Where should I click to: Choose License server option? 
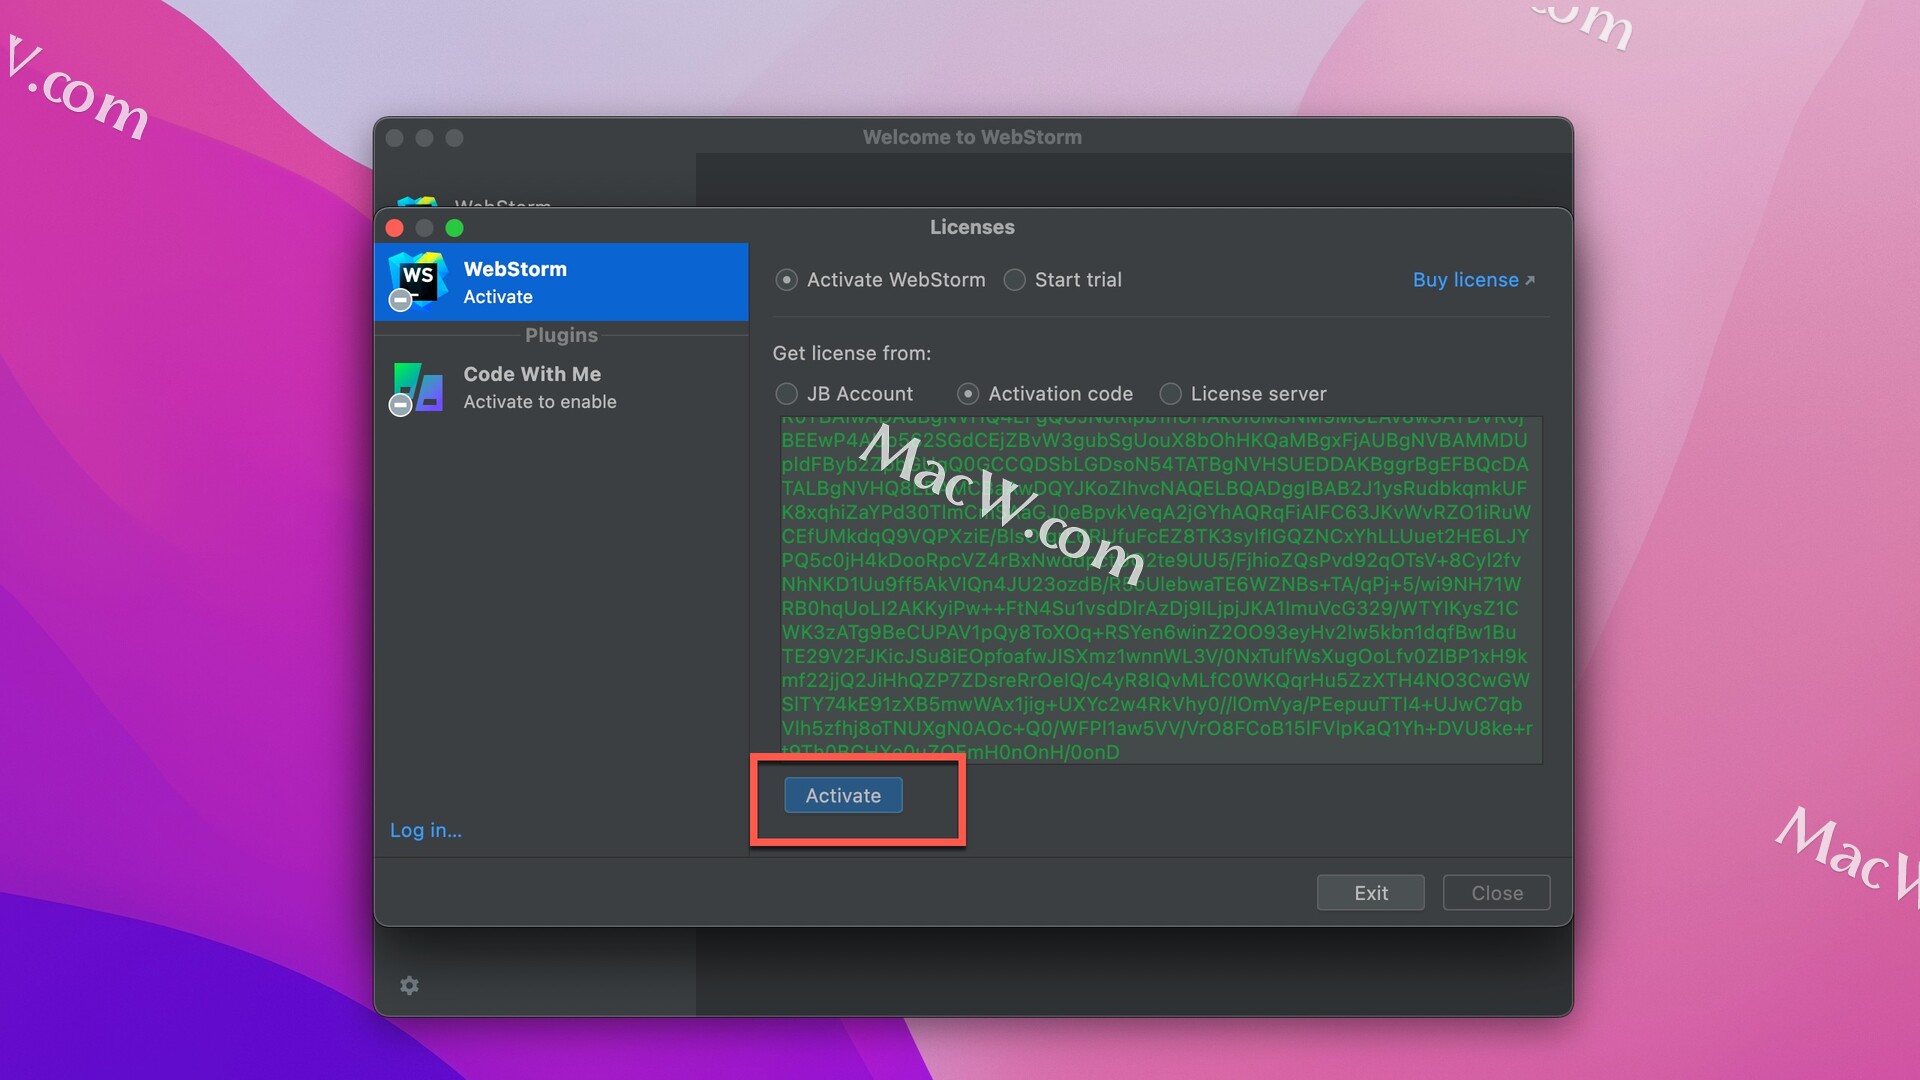(1170, 394)
